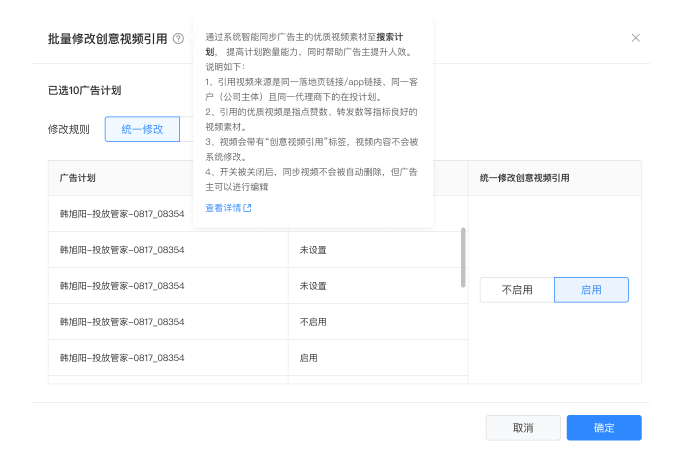Image resolution: width=678 pixels, height=454 pixels.
Task: Close the dialog with the X icon
Action: pos(635,38)
